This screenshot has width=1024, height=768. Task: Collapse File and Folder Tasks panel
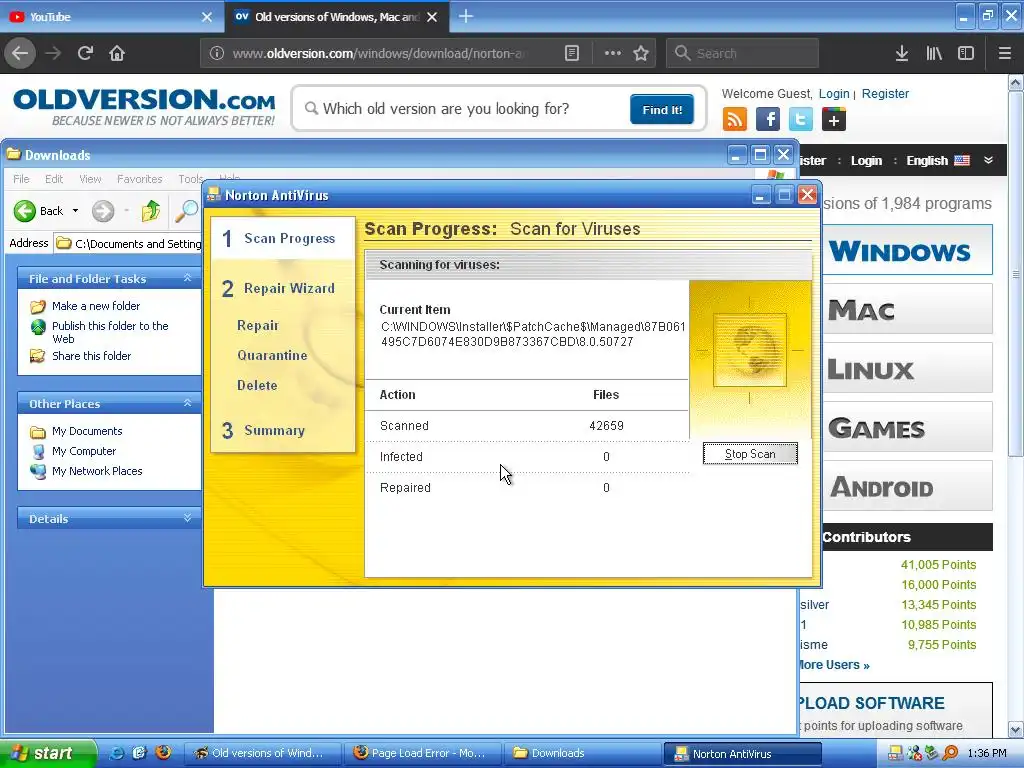187,278
